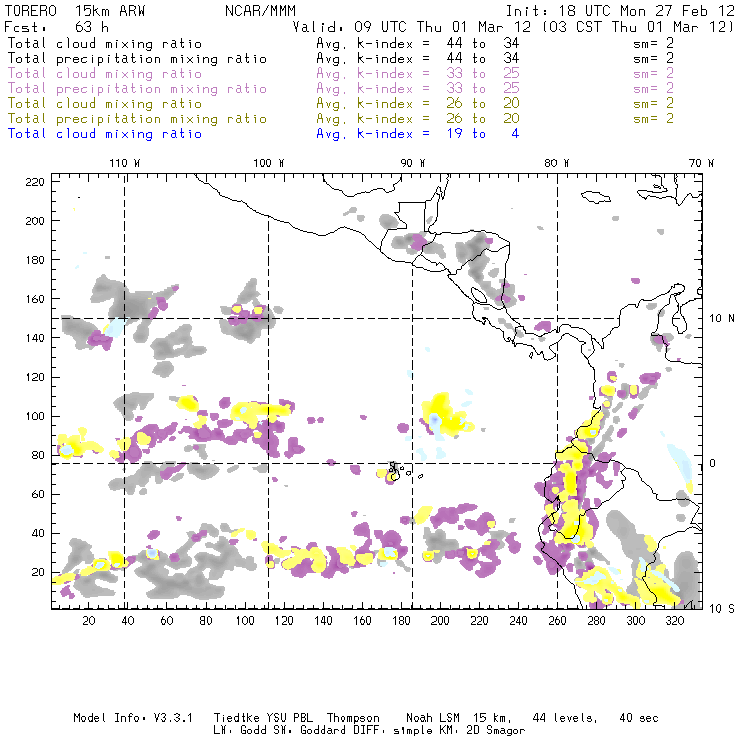740x740 pixels.
Task: Click the 'Fcst: 63 h' forecast hour label
Action: [x=56, y=26]
